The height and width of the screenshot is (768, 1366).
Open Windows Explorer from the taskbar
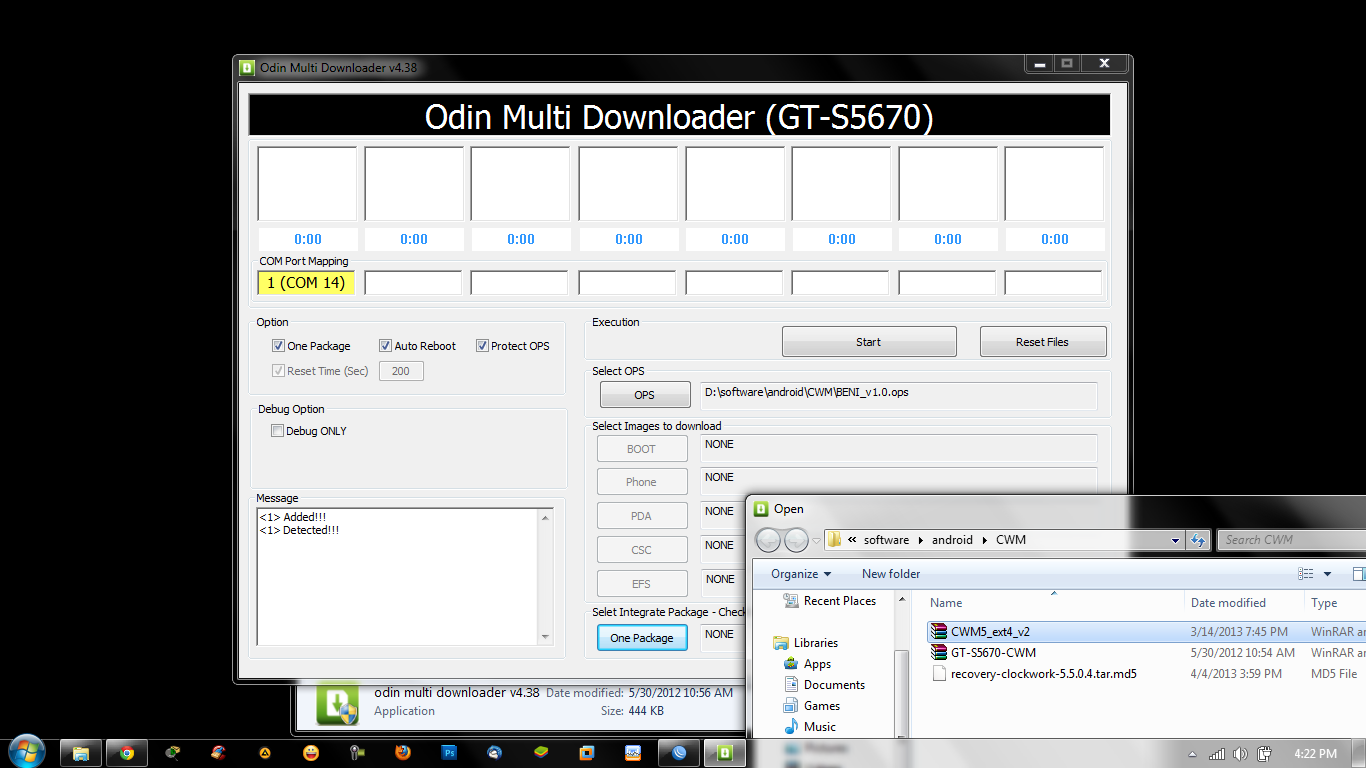click(81, 753)
